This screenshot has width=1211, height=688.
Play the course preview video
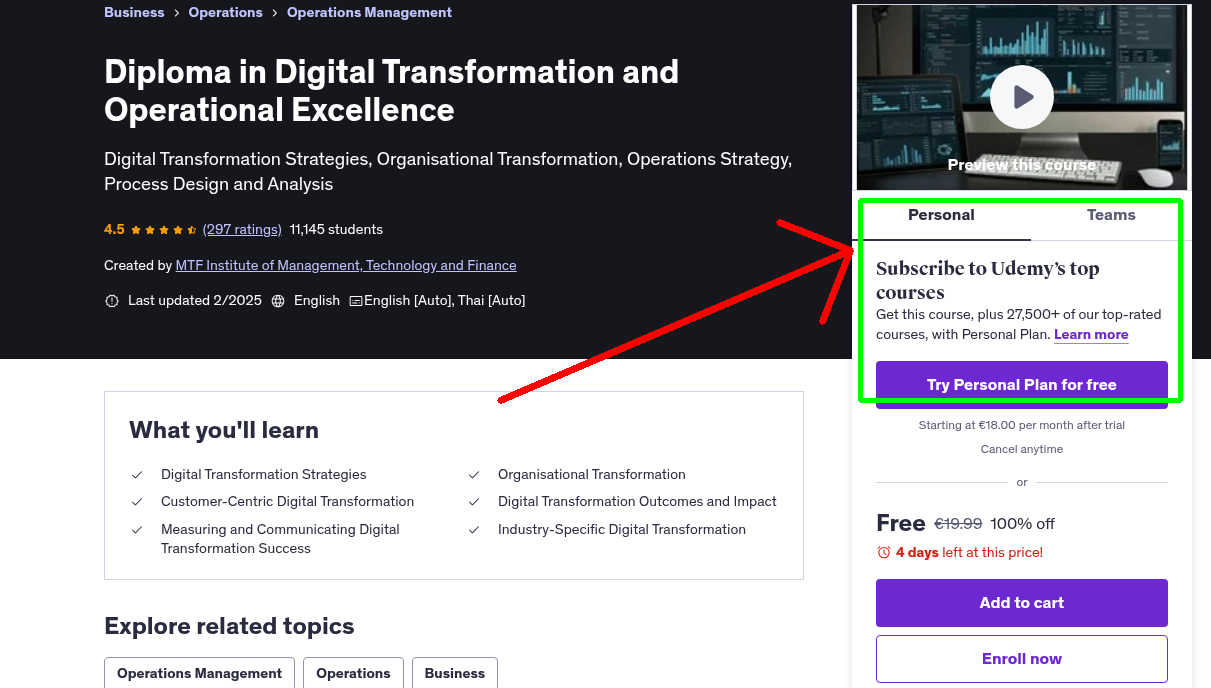[1022, 97]
